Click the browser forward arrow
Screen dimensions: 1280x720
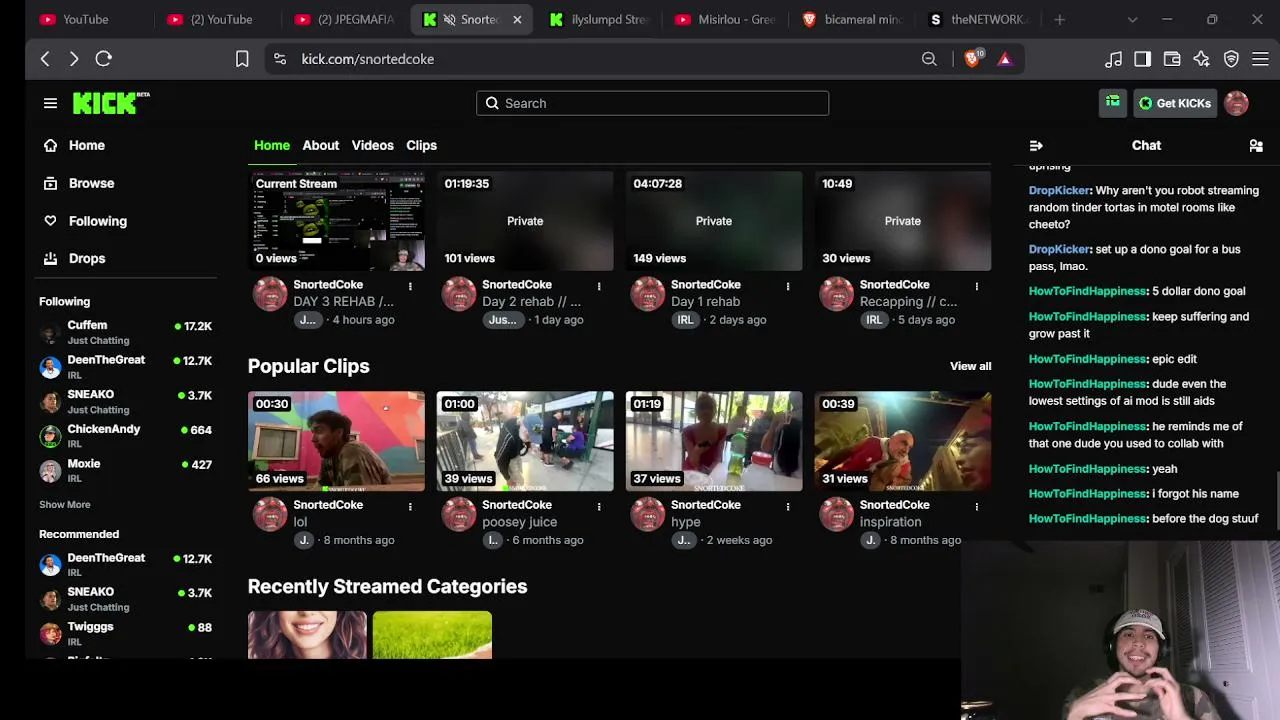[74, 59]
